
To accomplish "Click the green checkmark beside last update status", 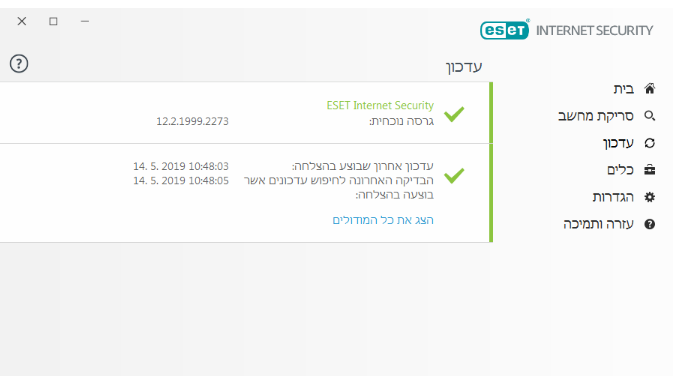I will (454, 175).
